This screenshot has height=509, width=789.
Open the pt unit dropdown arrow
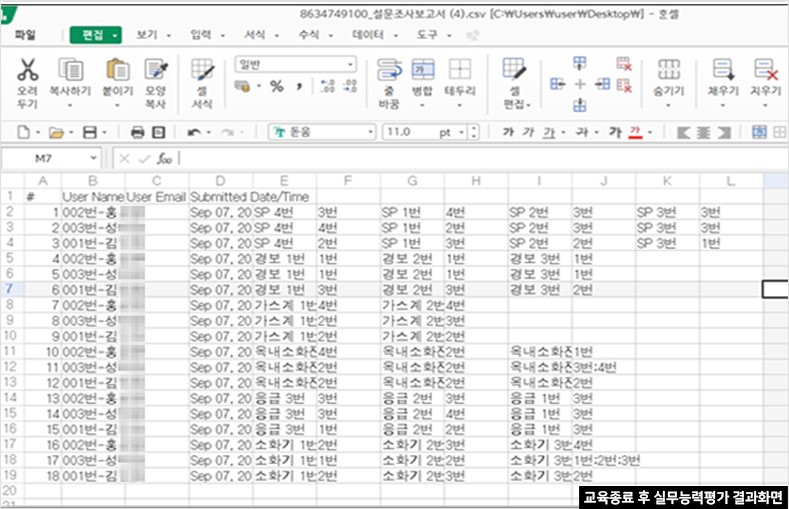pyautogui.click(x=461, y=132)
